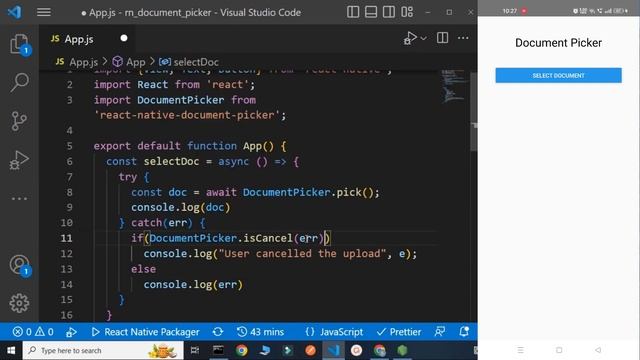Click the word else on line 13
The image size is (640, 360).
pos(143,269)
